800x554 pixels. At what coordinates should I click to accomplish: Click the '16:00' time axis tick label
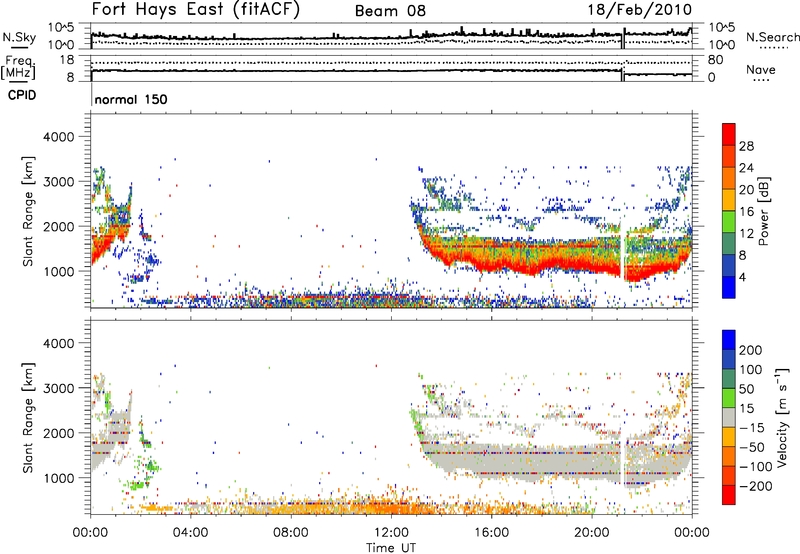(x=491, y=533)
